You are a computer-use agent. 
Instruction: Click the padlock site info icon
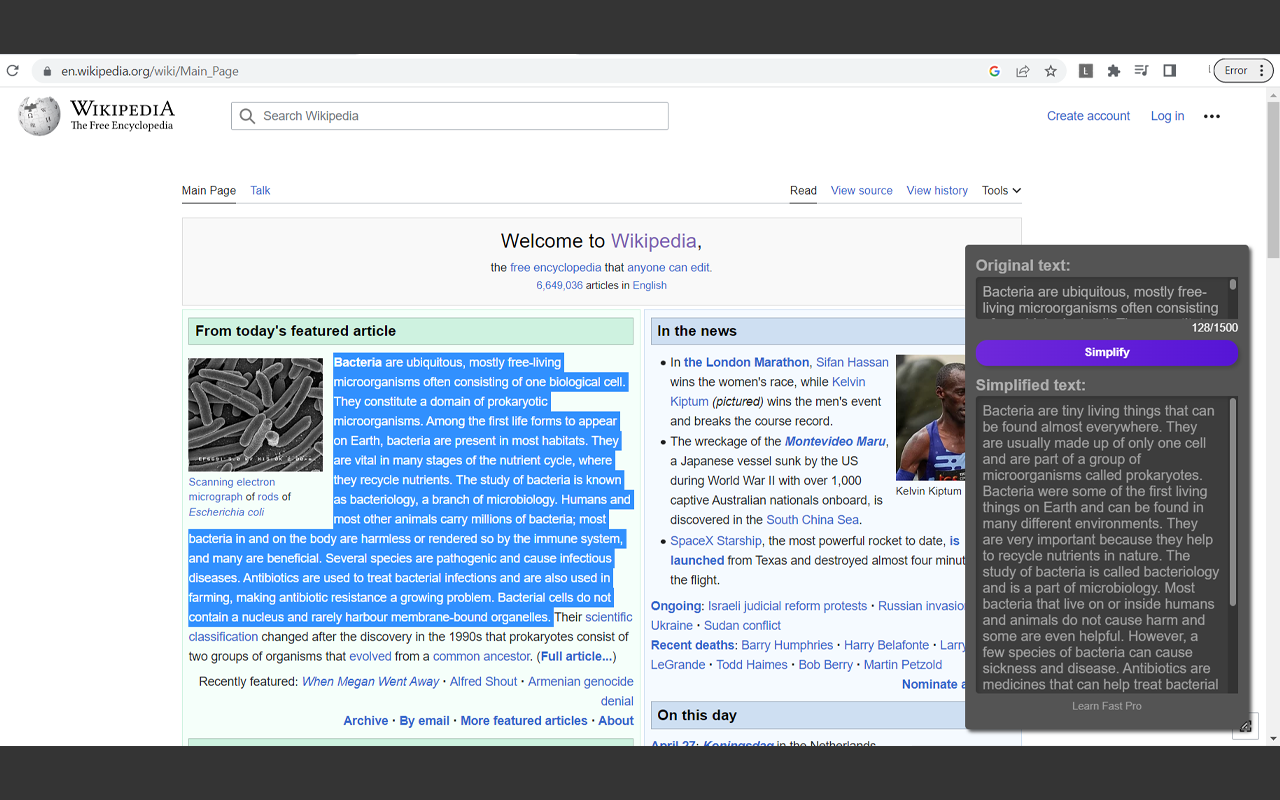pyautogui.click(x=46, y=71)
